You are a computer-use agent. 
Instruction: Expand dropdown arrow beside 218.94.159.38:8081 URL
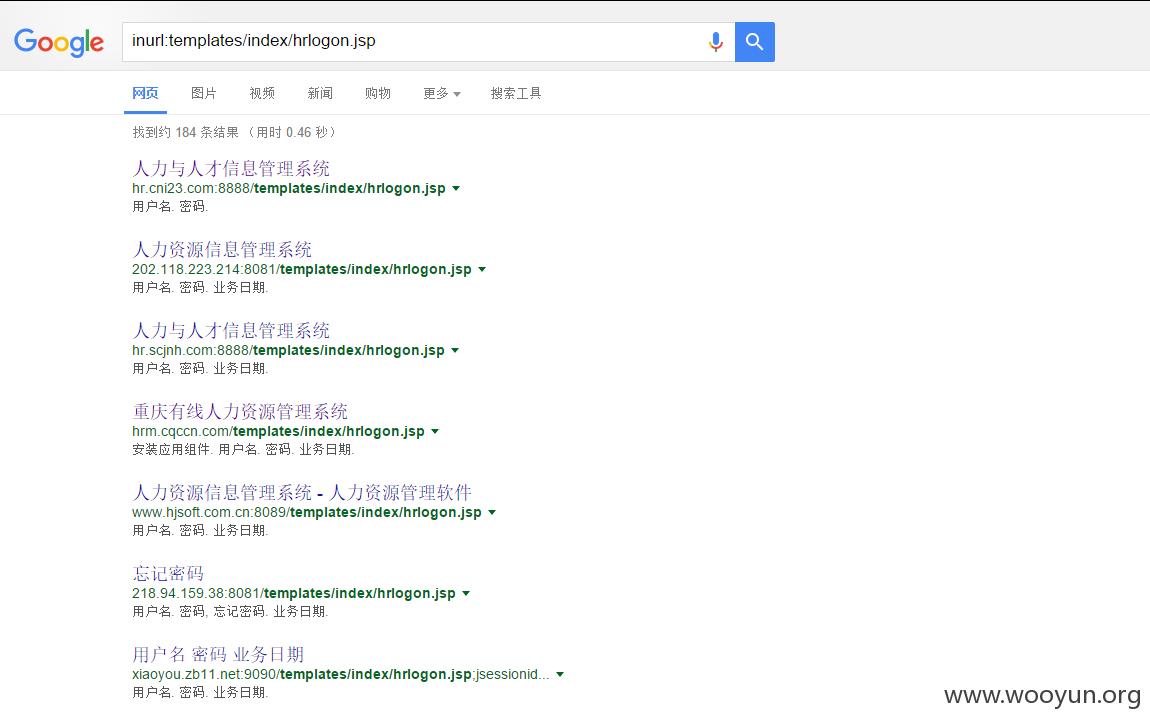pyautogui.click(x=466, y=593)
